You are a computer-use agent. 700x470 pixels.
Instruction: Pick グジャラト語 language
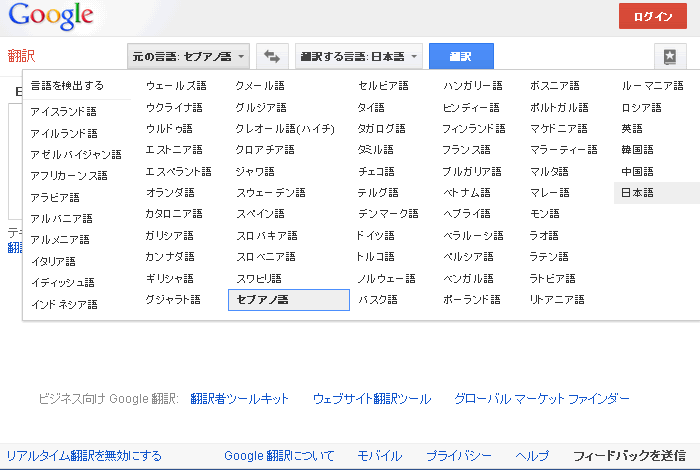coord(173,299)
